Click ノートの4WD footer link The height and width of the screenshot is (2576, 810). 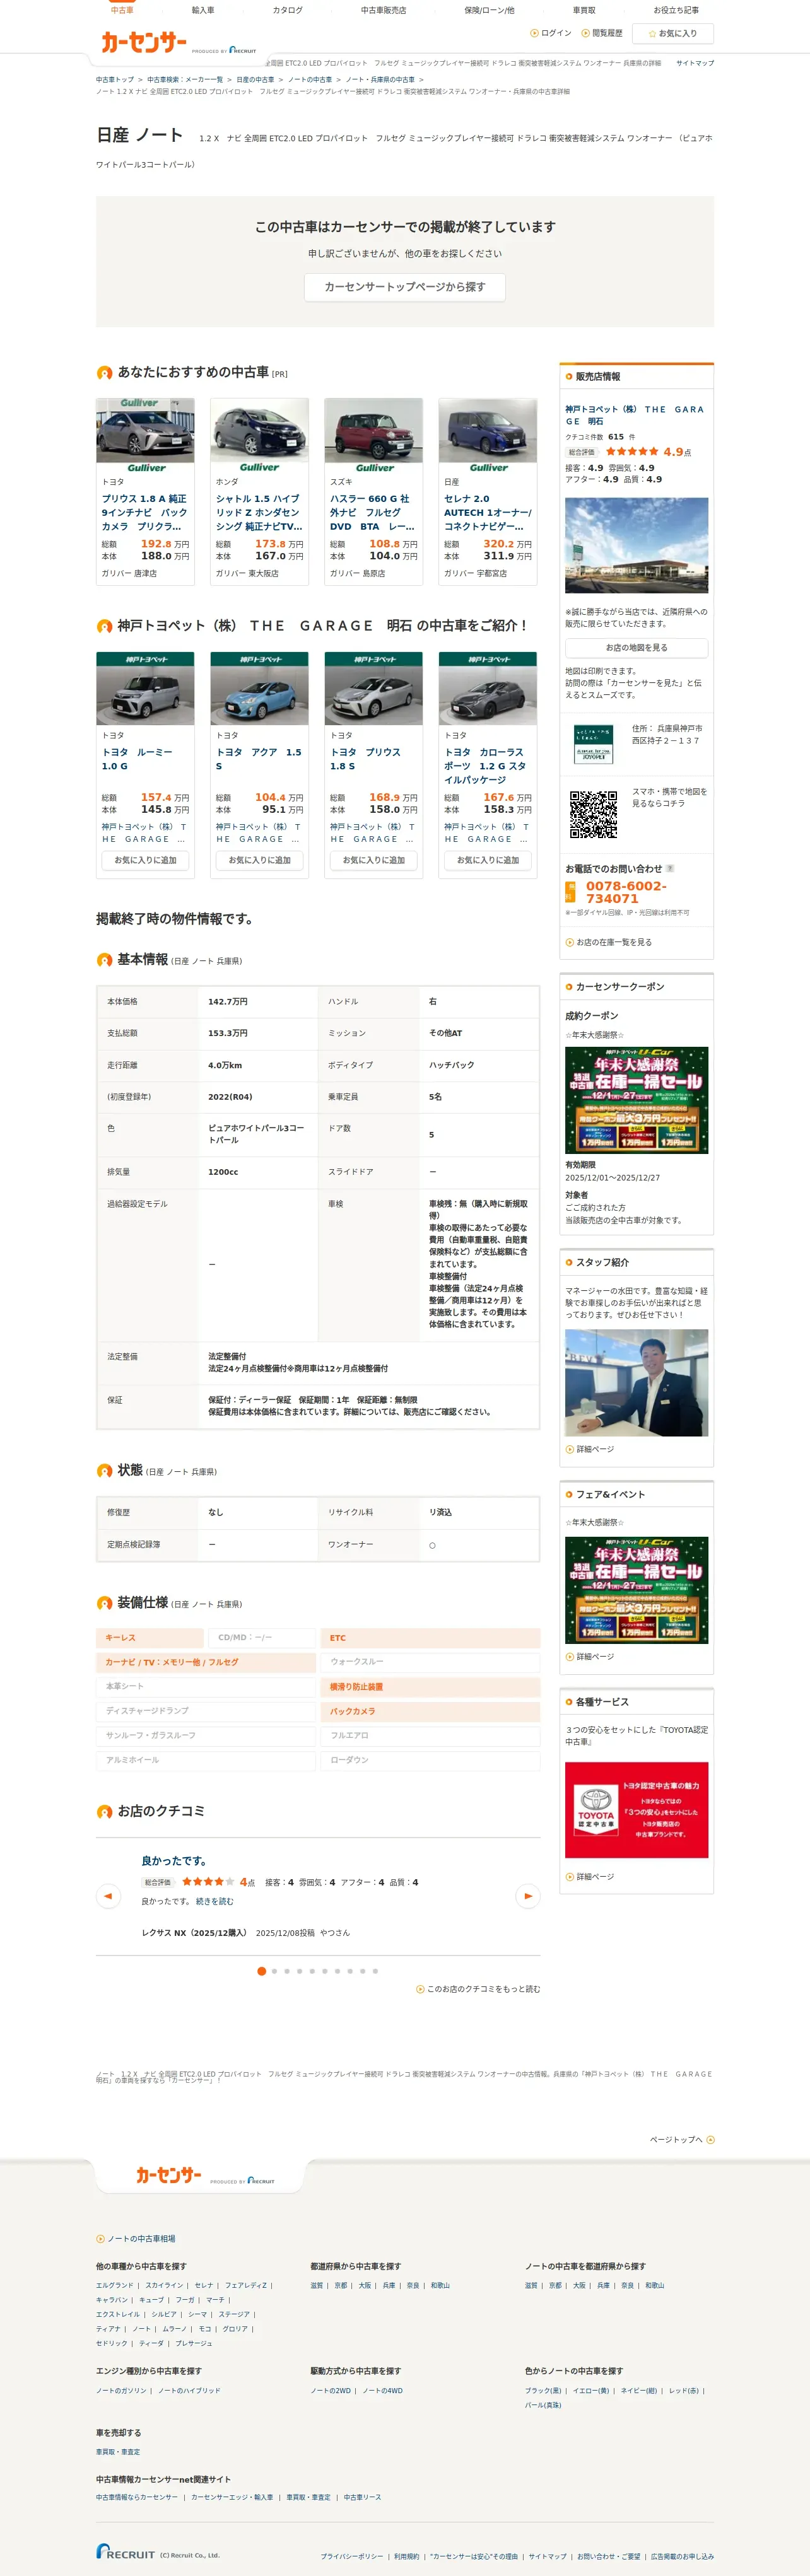[383, 2391]
